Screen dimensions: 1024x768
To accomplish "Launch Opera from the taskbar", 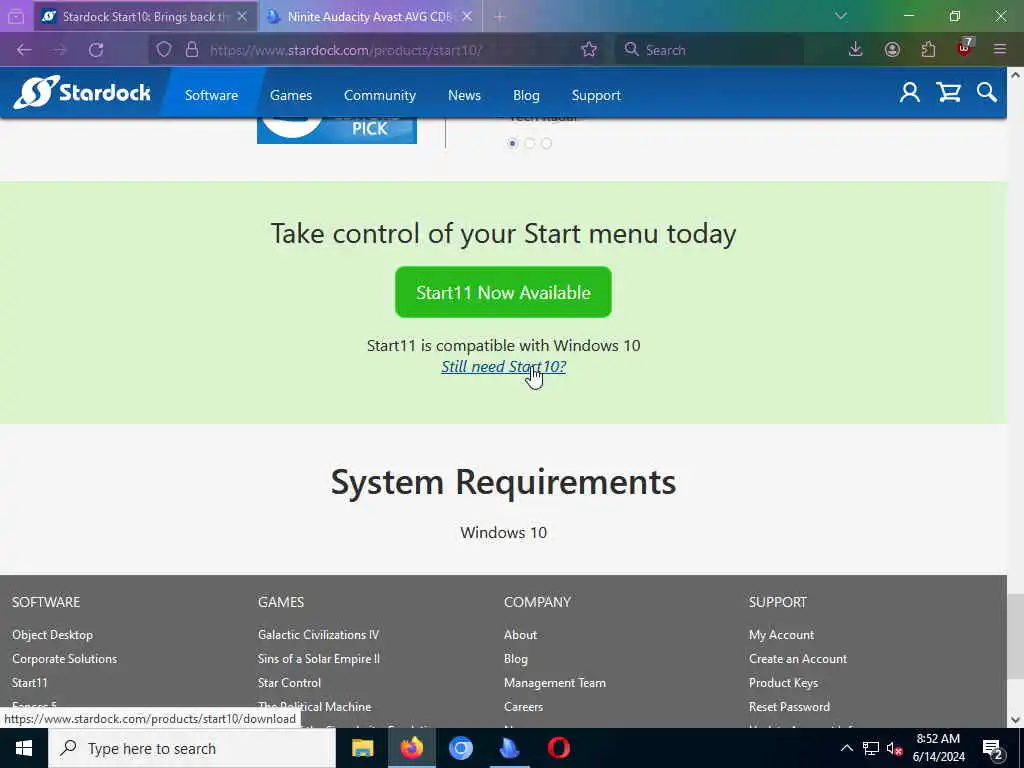I will coord(558,748).
